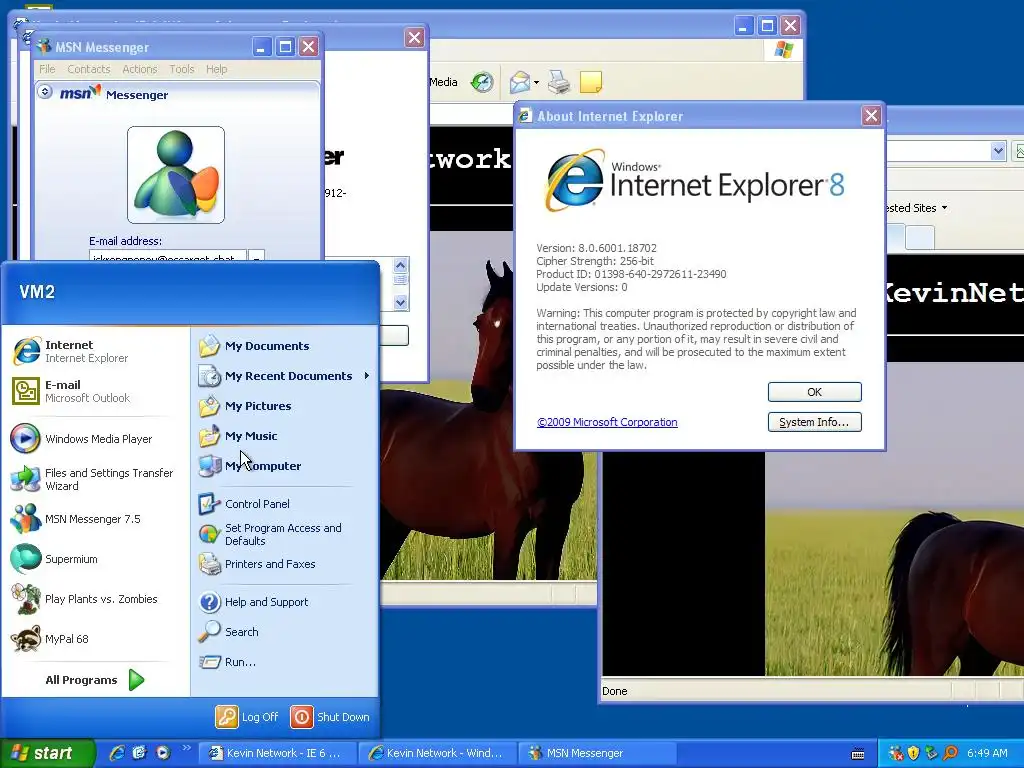Image resolution: width=1024 pixels, height=768 pixels.
Task: Open the IE 8 address bar dropdown
Action: tap(998, 152)
